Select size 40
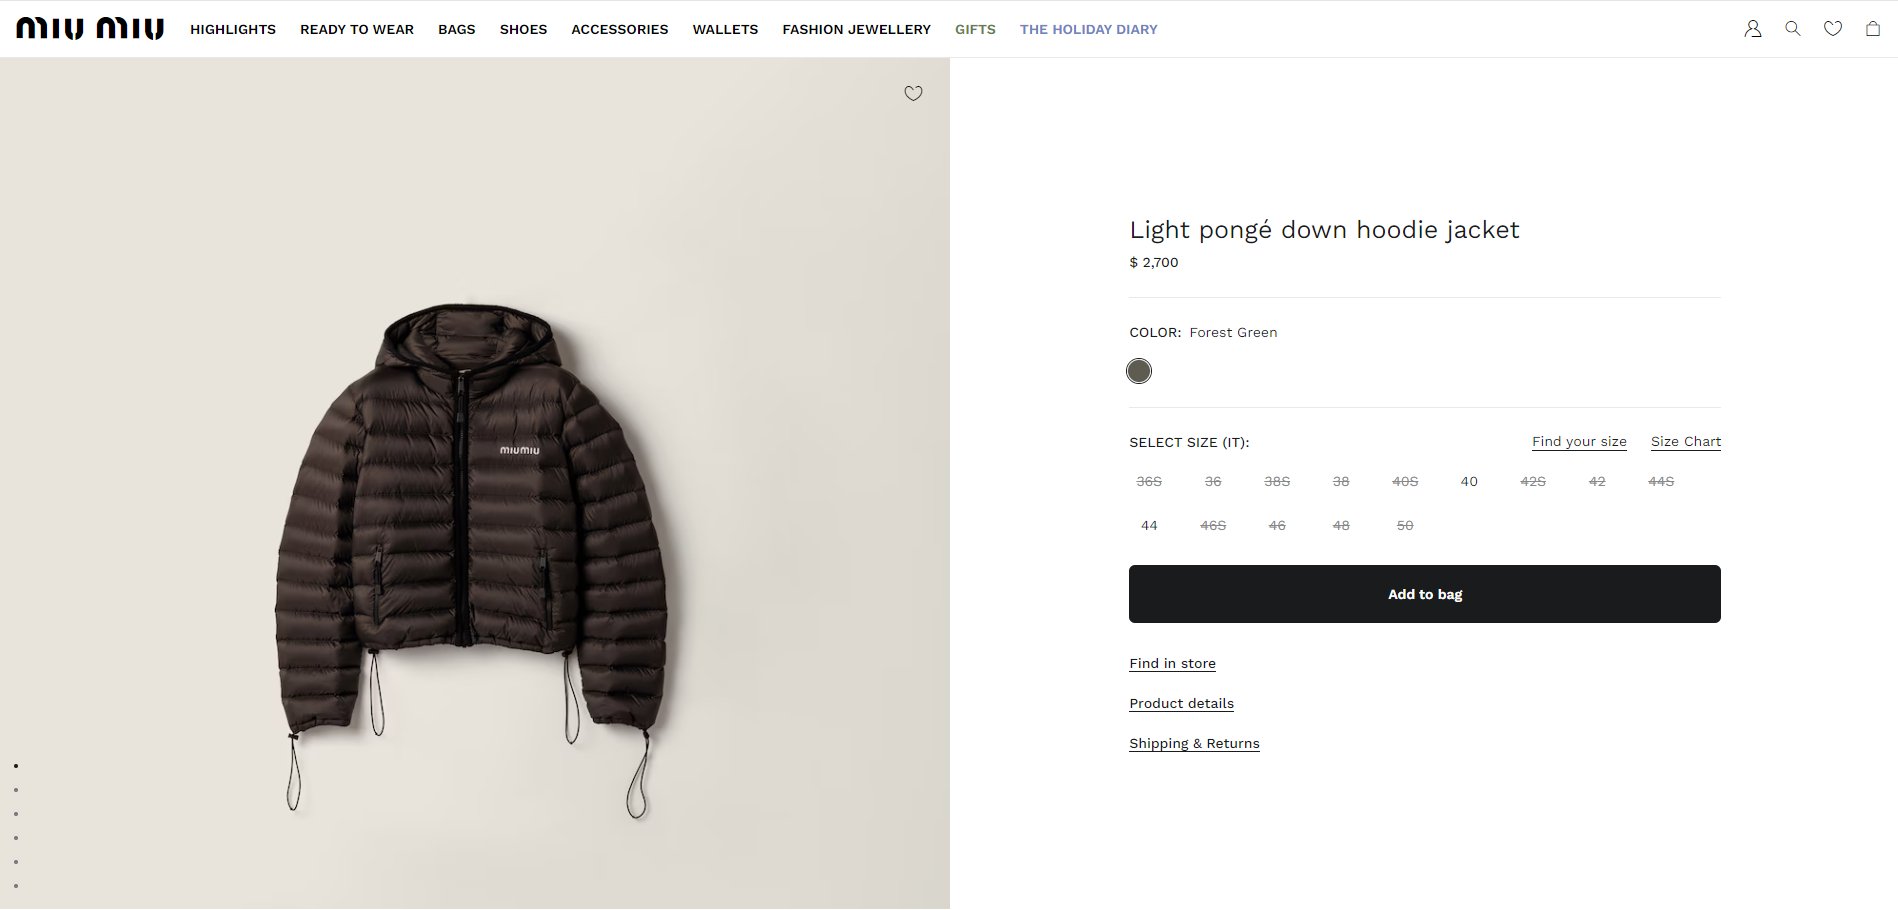This screenshot has width=1898, height=910. (x=1468, y=482)
